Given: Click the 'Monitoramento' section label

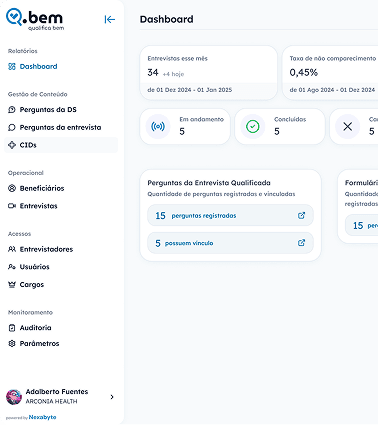Looking at the screenshot, I should pyautogui.click(x=30, y=312).
